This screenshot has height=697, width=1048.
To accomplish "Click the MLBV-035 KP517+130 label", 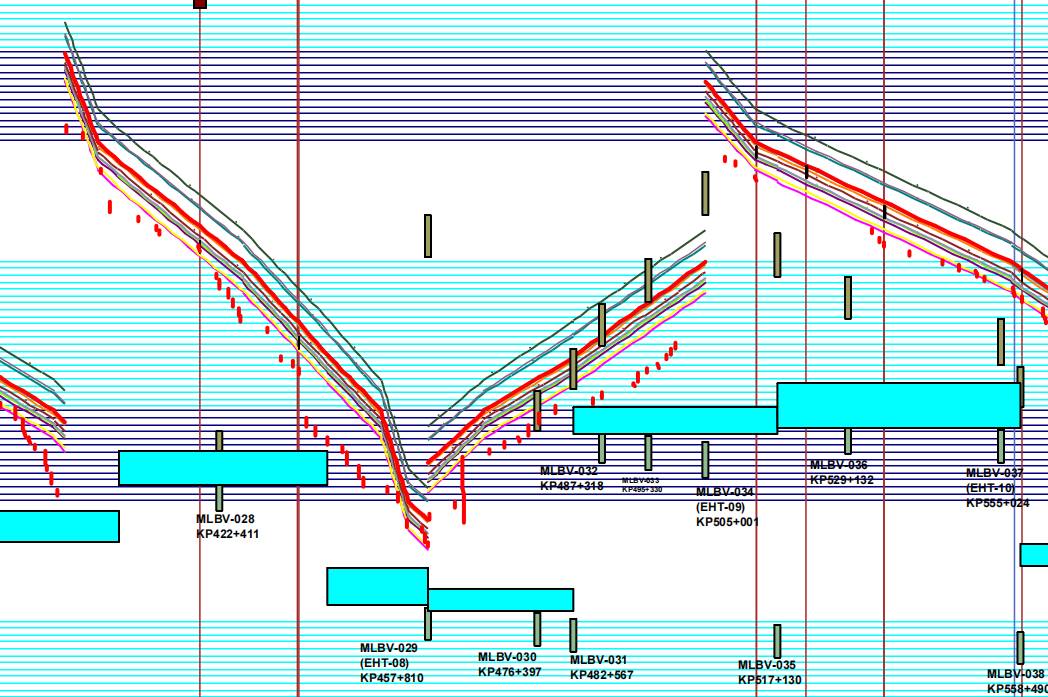I will 769,673.
